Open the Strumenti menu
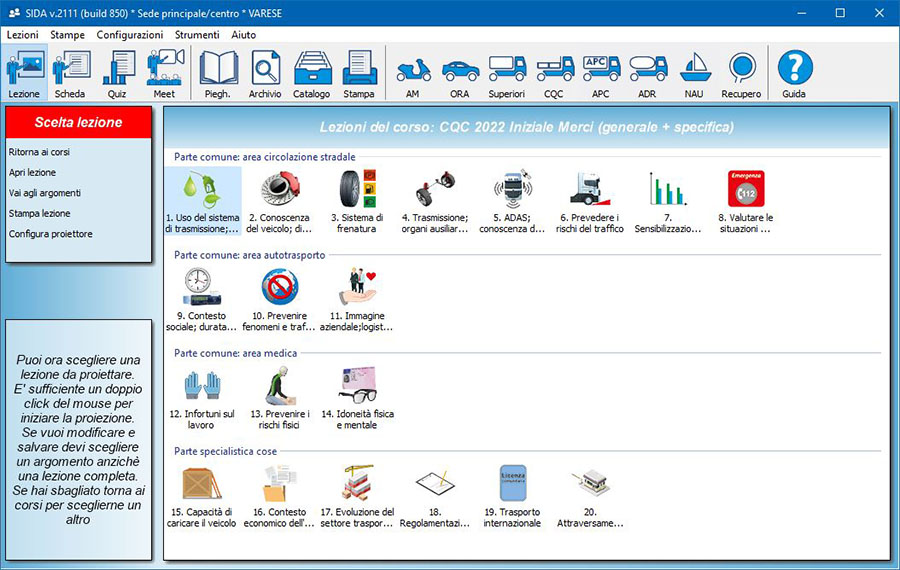 [196, 34]
